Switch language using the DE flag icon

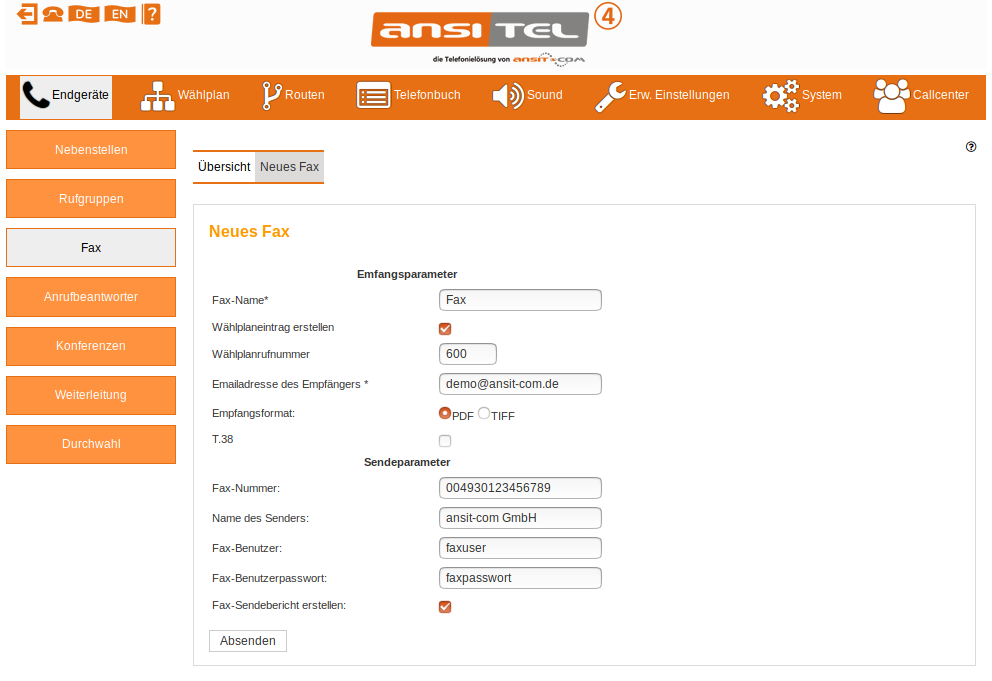tap(82, 15)
